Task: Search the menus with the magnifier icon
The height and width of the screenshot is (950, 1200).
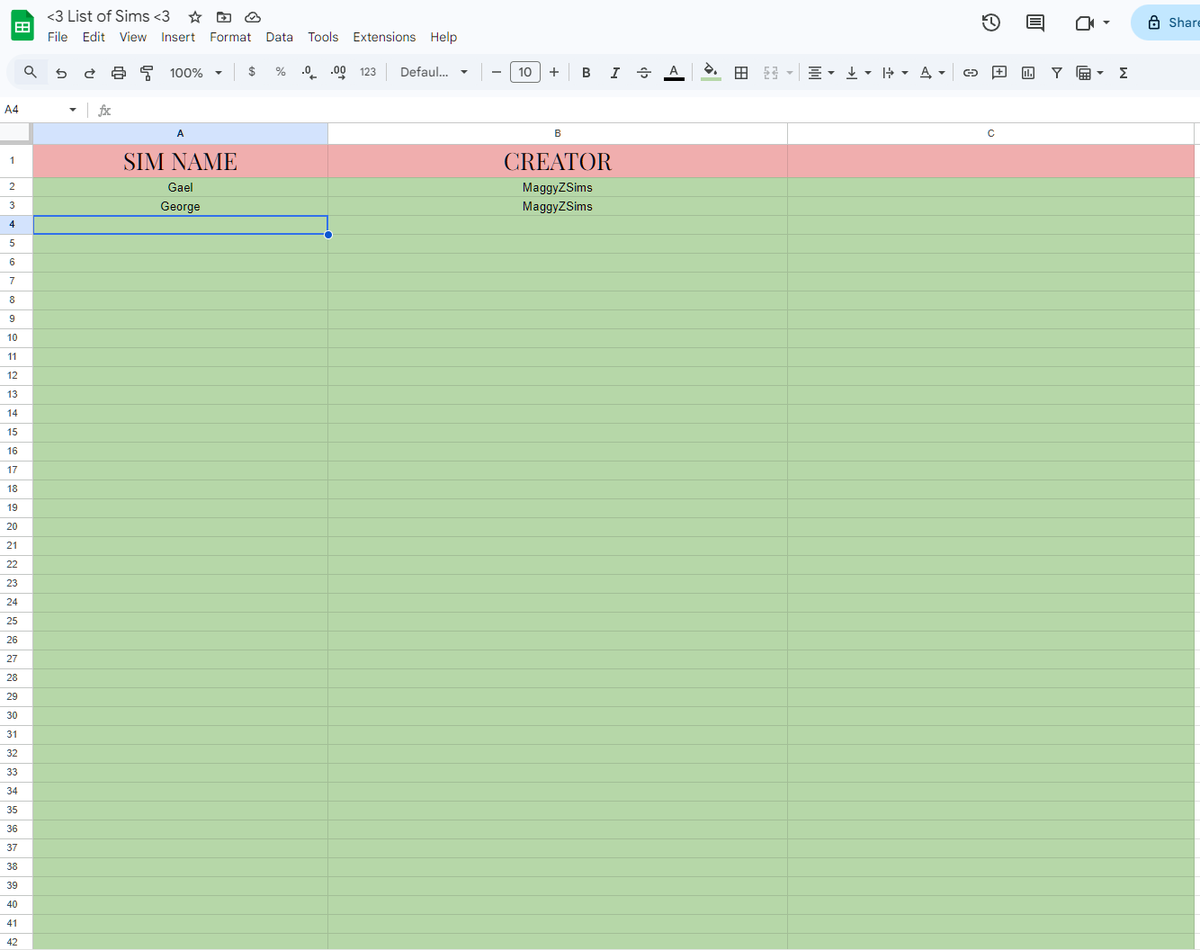Action: click(x=31, y=72)
